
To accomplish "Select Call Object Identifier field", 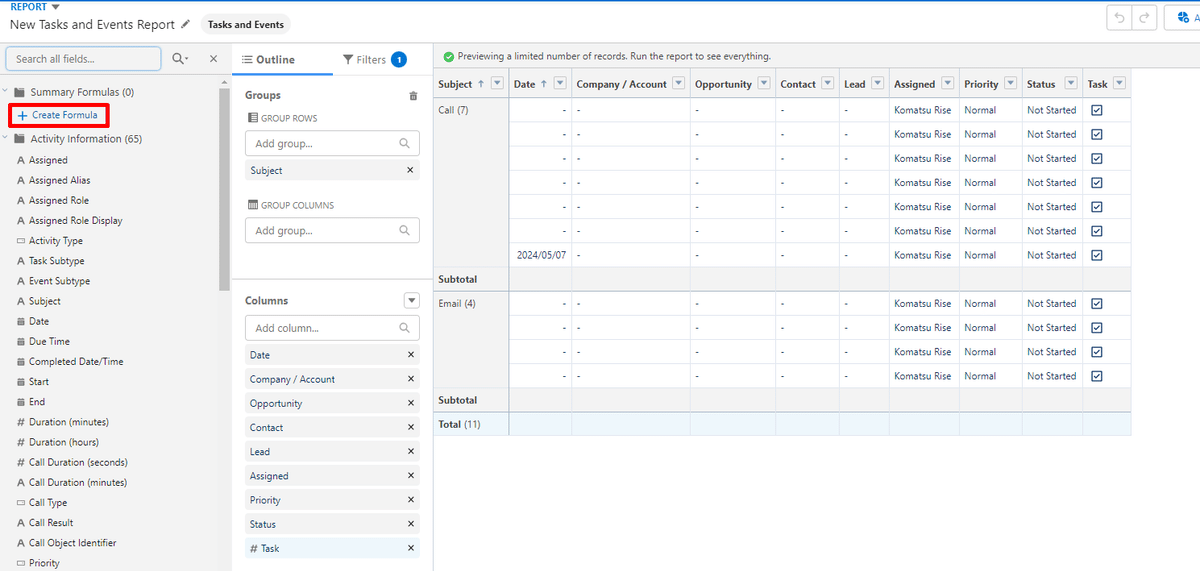I will pyautogui.click(x=72, y=543).
